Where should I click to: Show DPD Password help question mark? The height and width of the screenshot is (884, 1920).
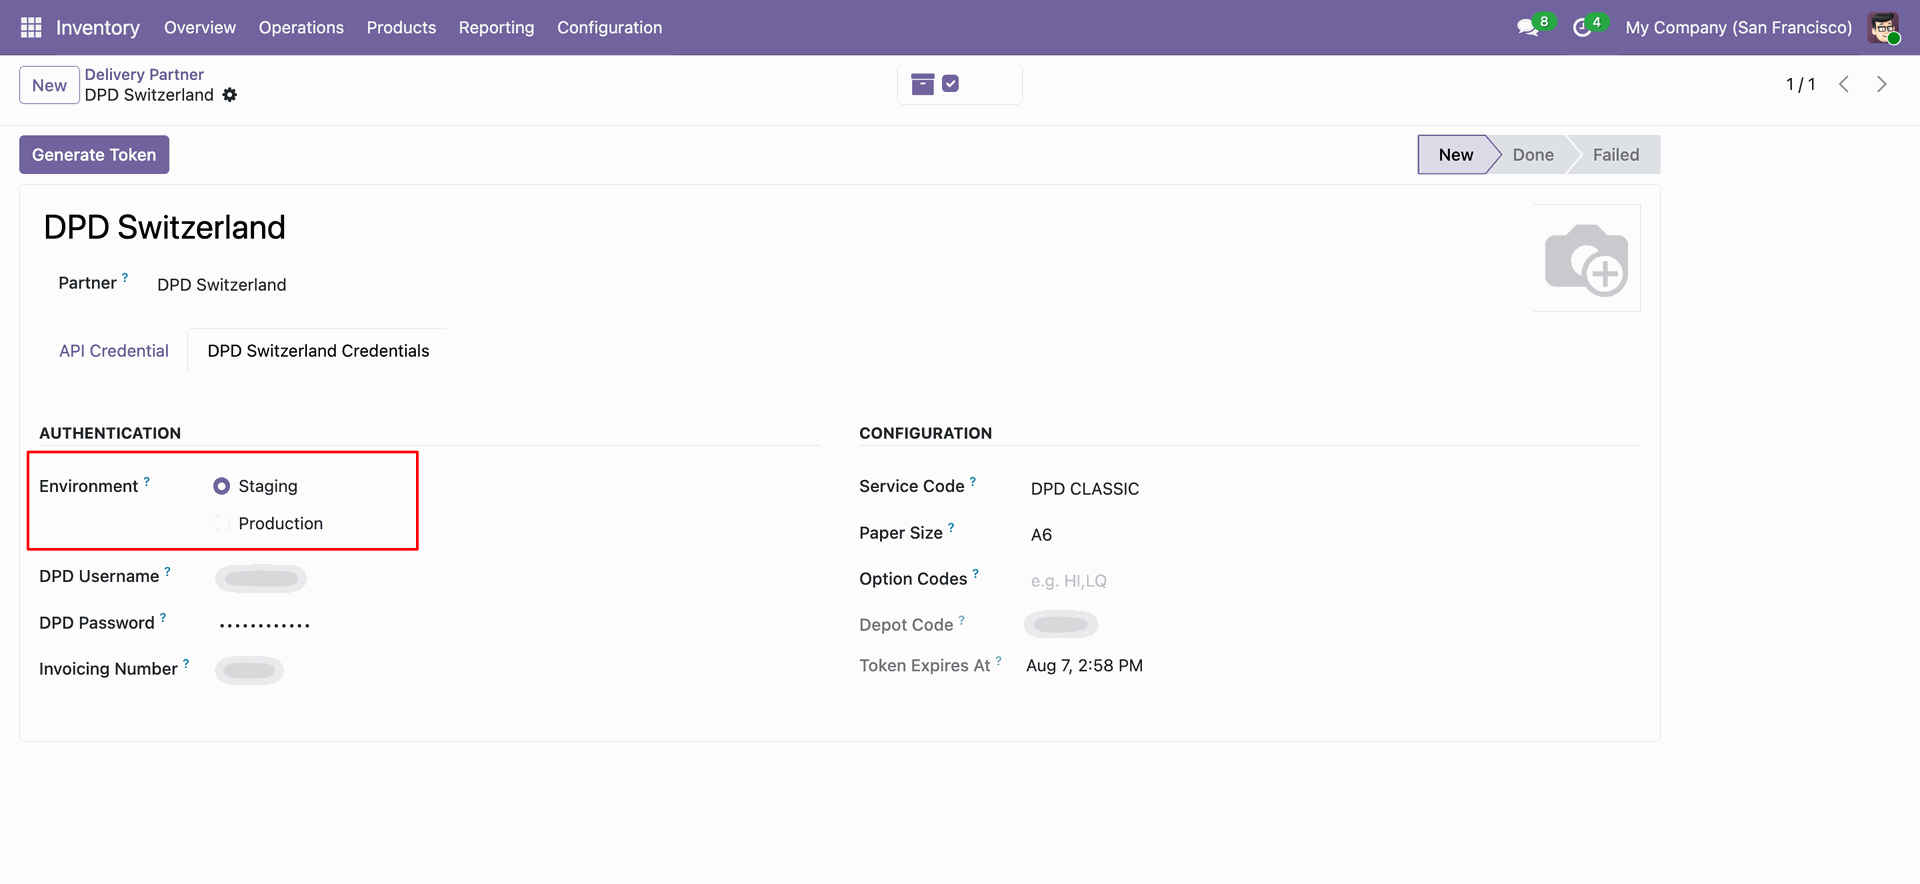[x=163, y=617]
